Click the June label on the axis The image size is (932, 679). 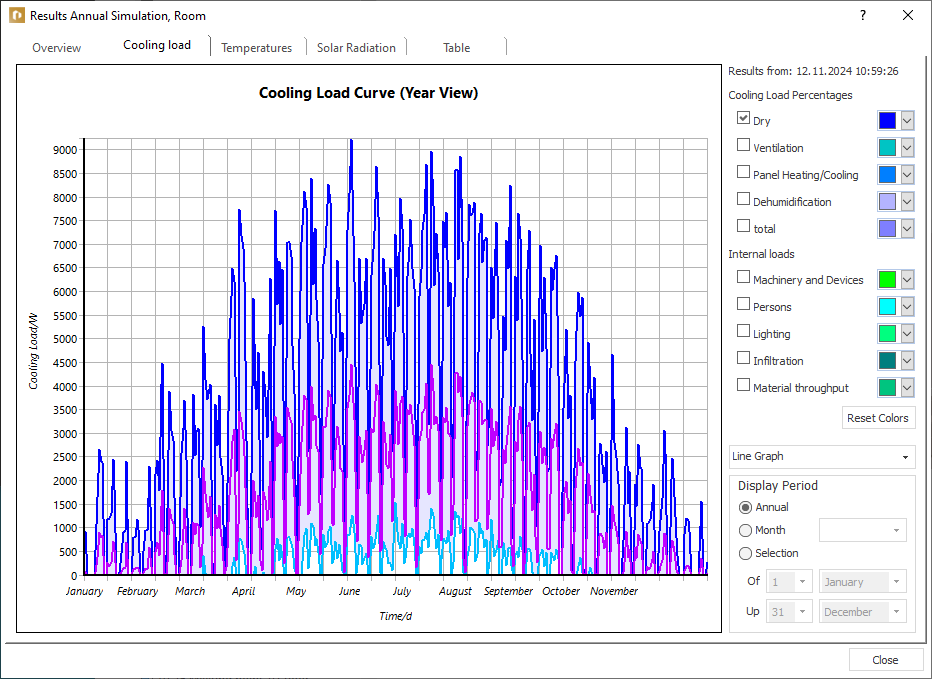coord(350,591)
